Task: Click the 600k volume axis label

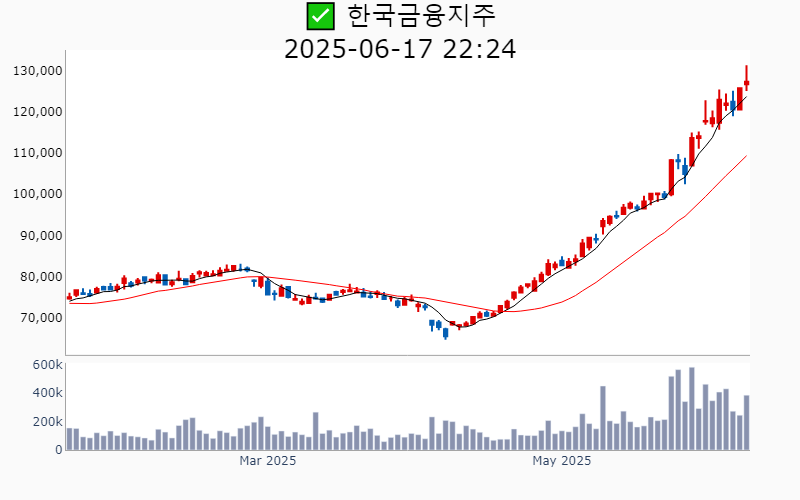Action: [x=47, y=365]
